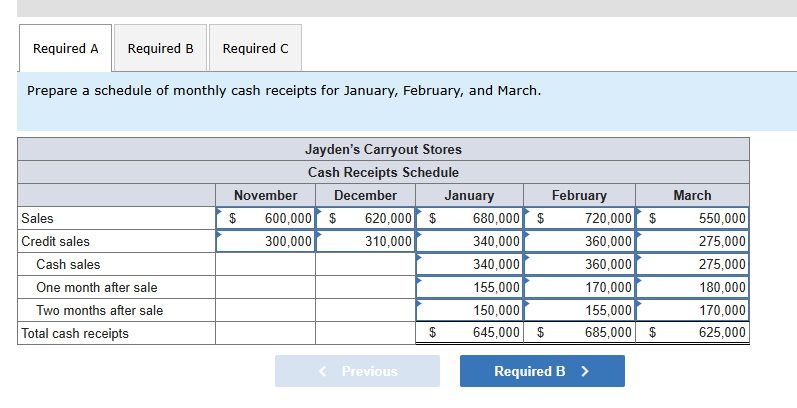Click the Jayden's Carryout Stores title
Screen dimensions: 797x408
pyautogui.click(x=383, y=149)
